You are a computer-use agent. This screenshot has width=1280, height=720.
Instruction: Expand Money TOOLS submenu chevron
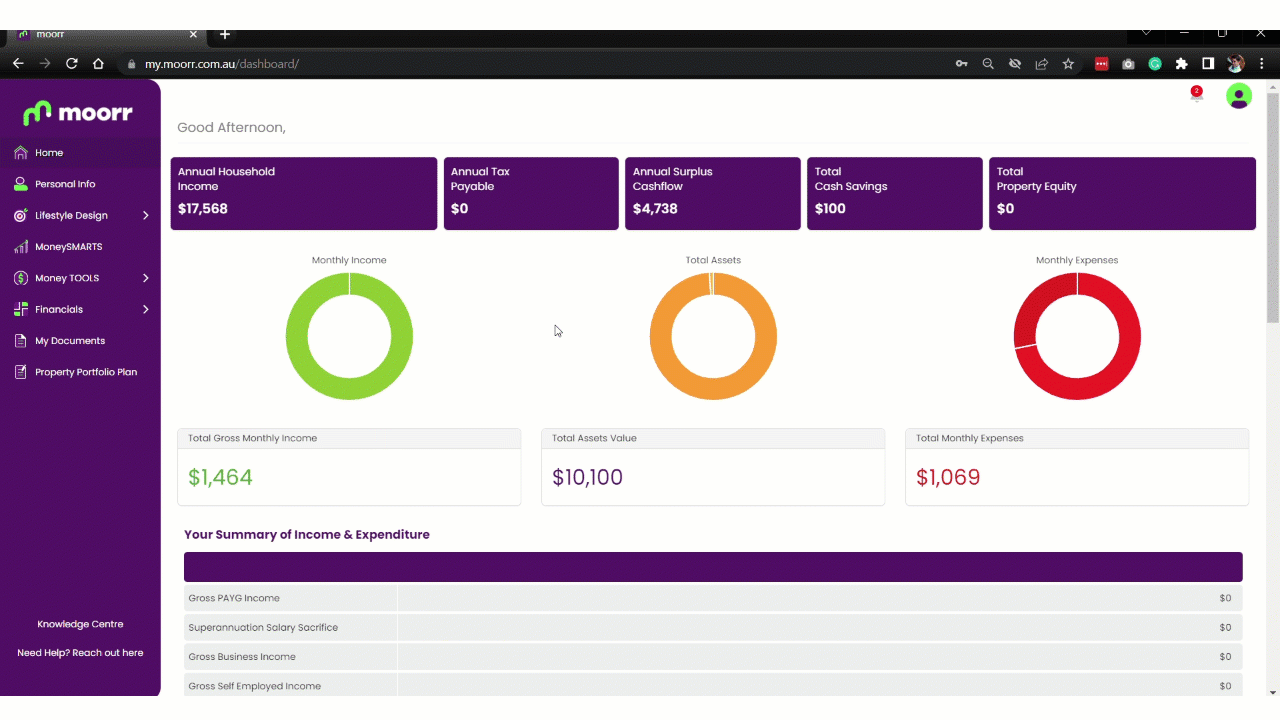point(145,278)
